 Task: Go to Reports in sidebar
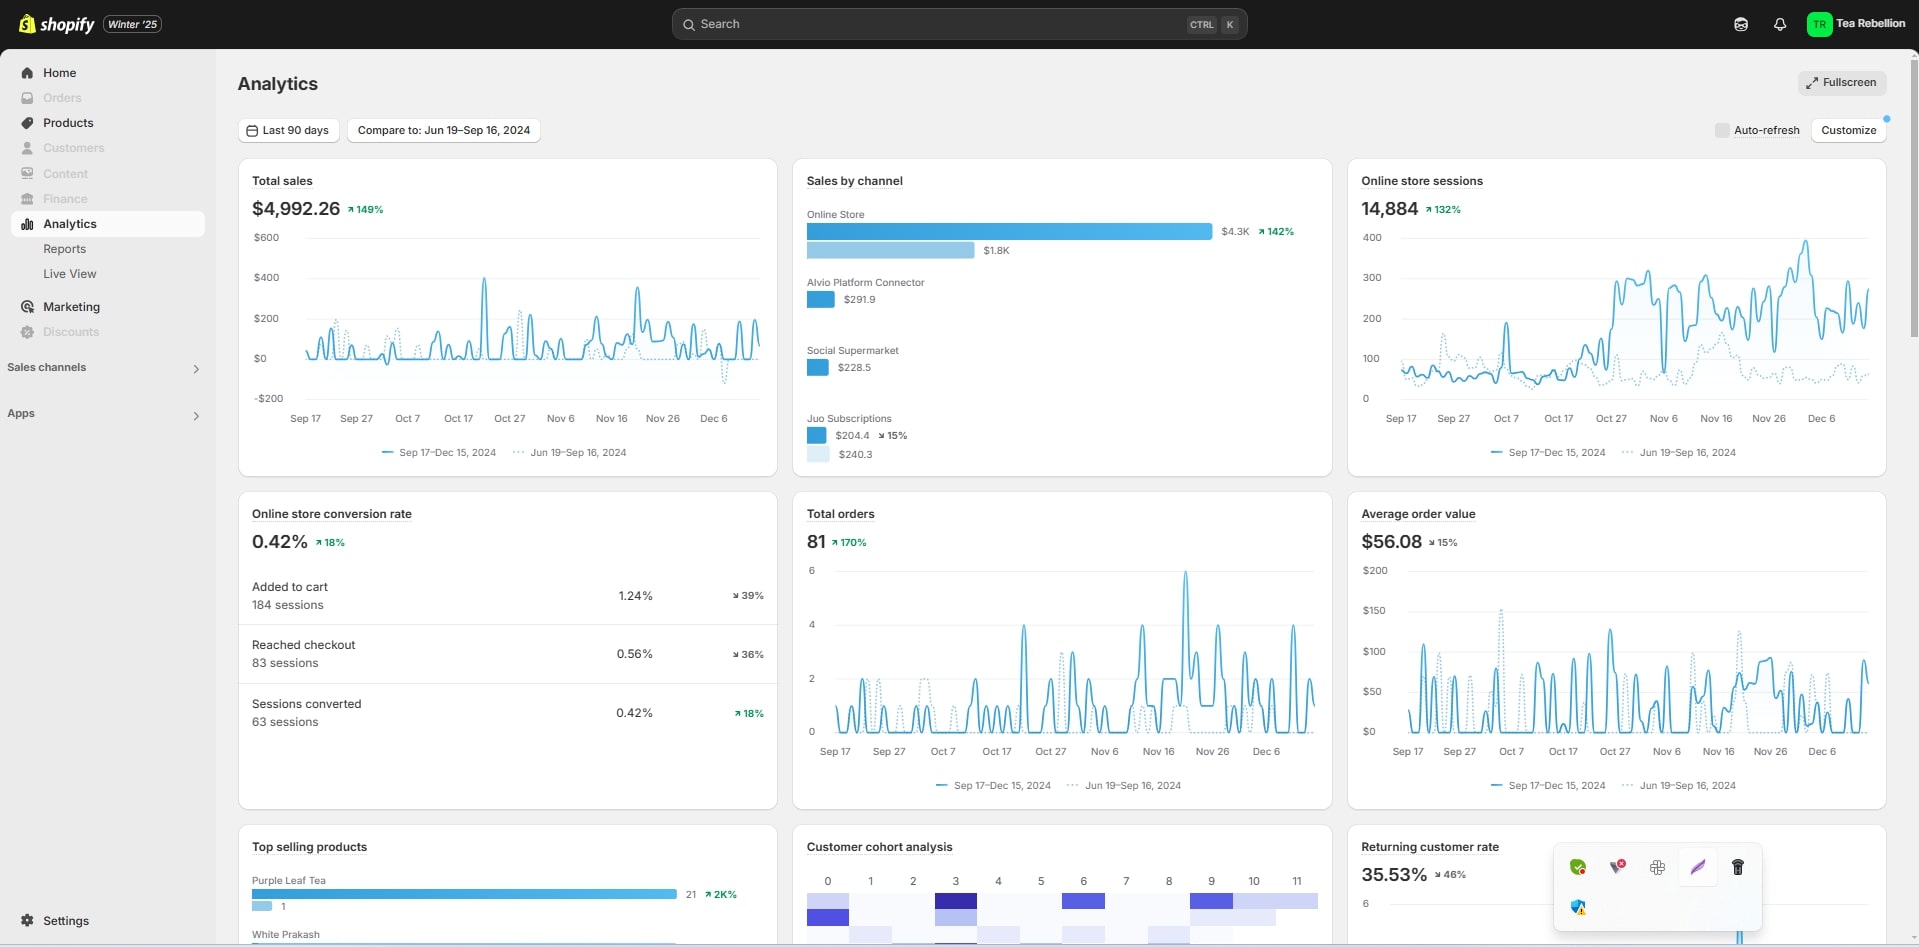click(x=64, y=249)
